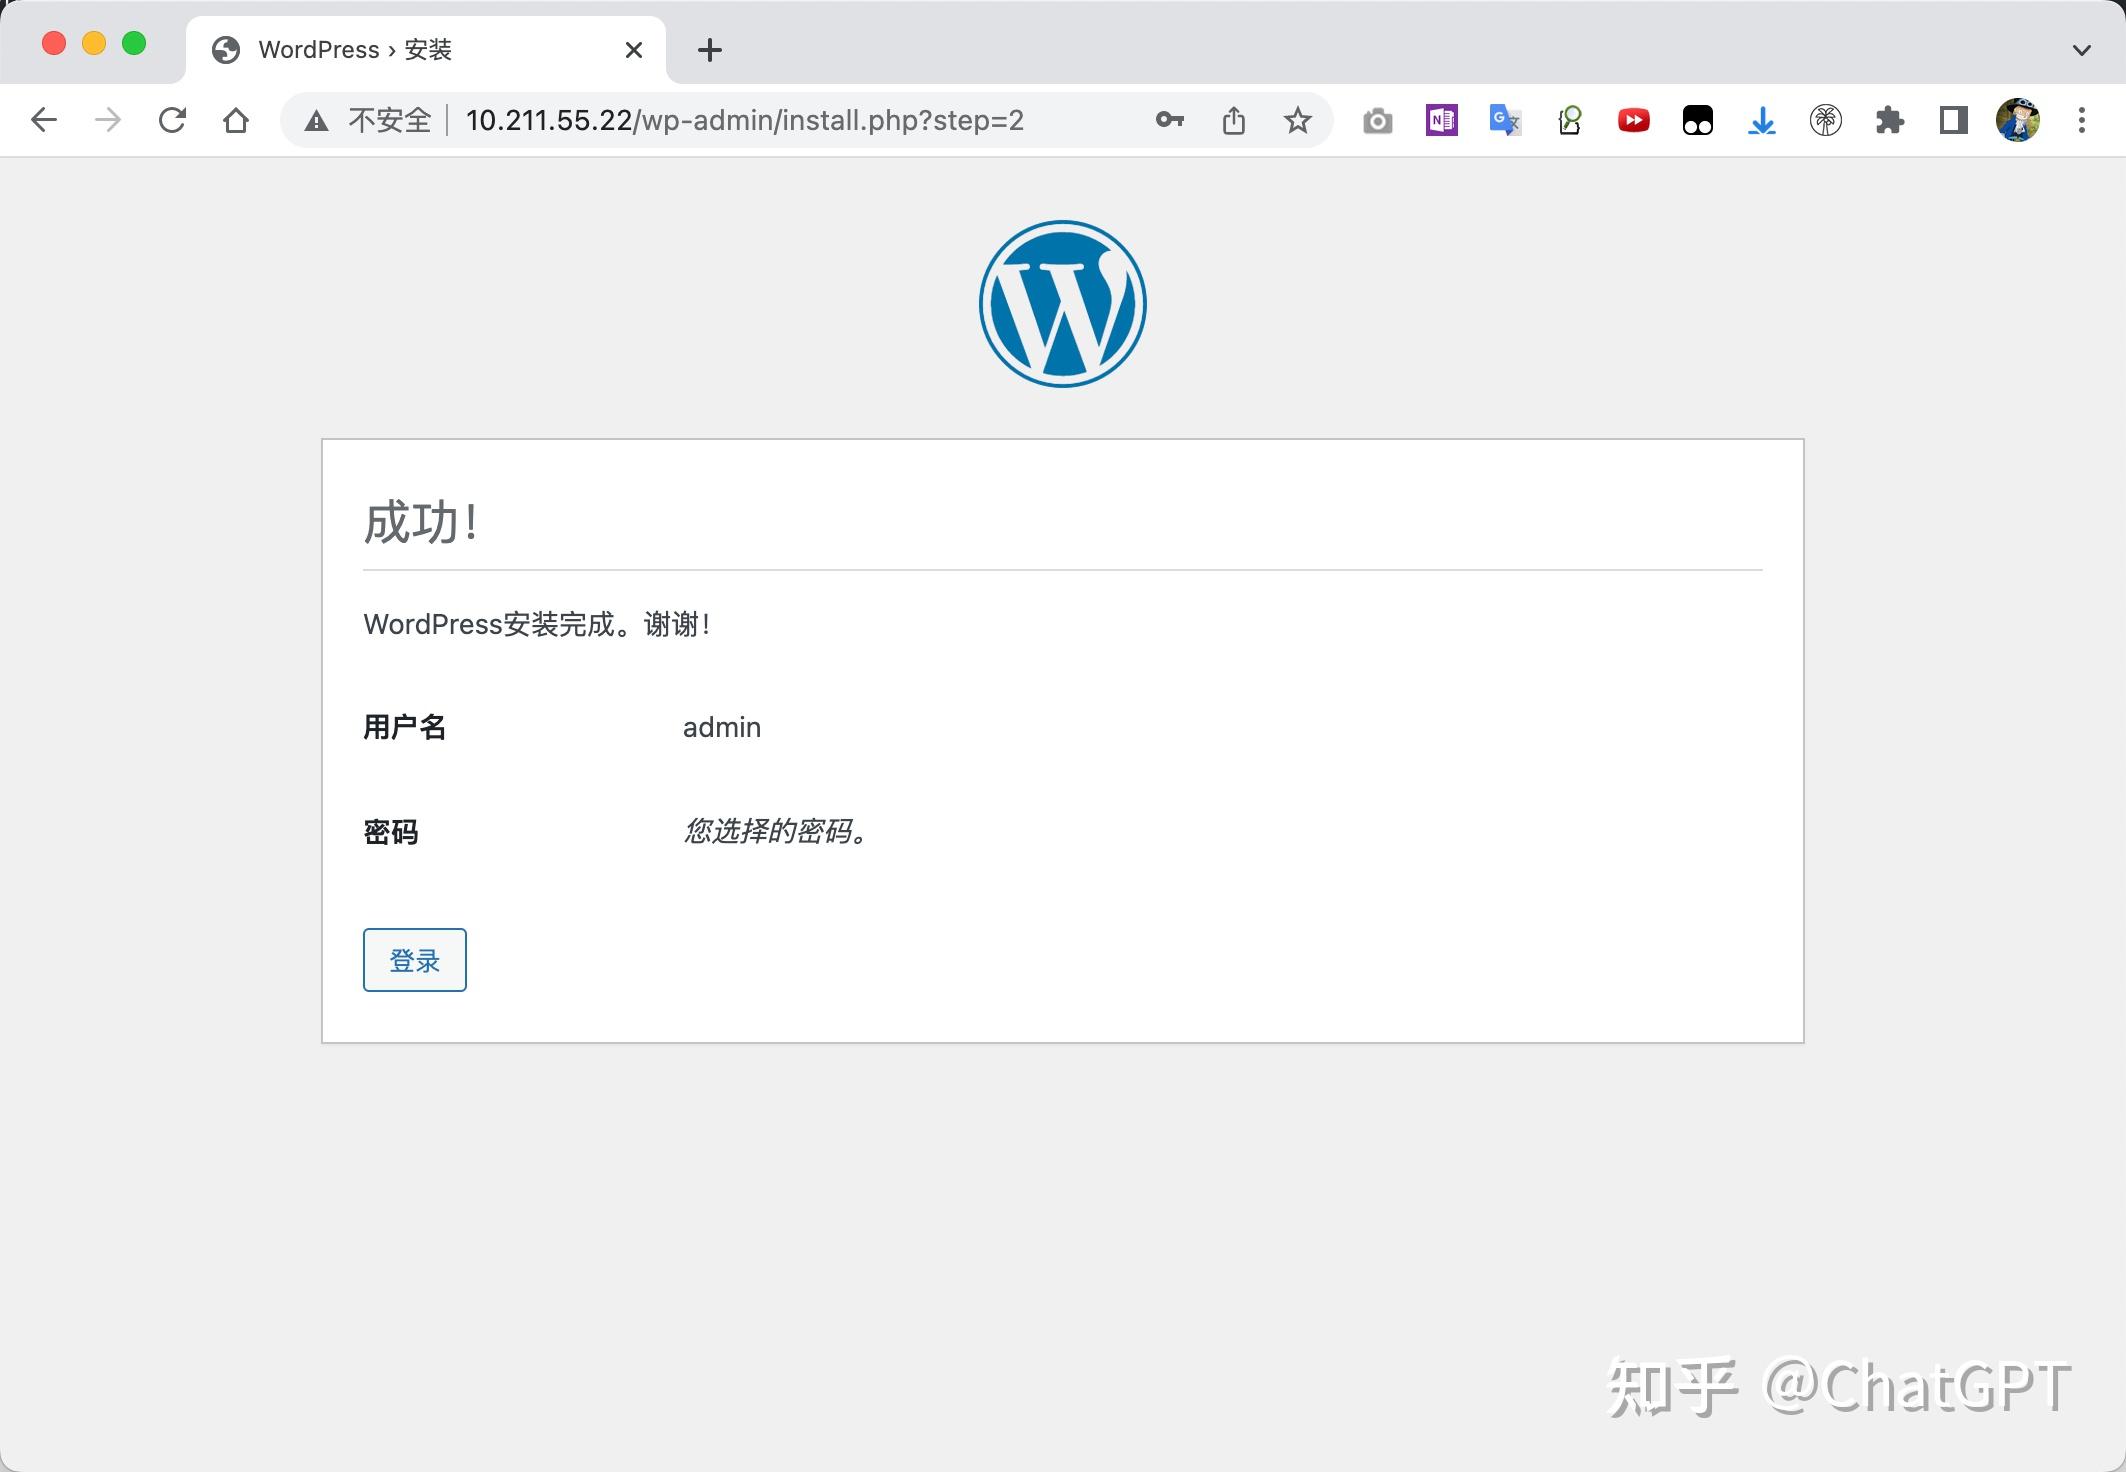Open the palm tree extension icon
Screen dimensions: 2126x1472
1825,120
